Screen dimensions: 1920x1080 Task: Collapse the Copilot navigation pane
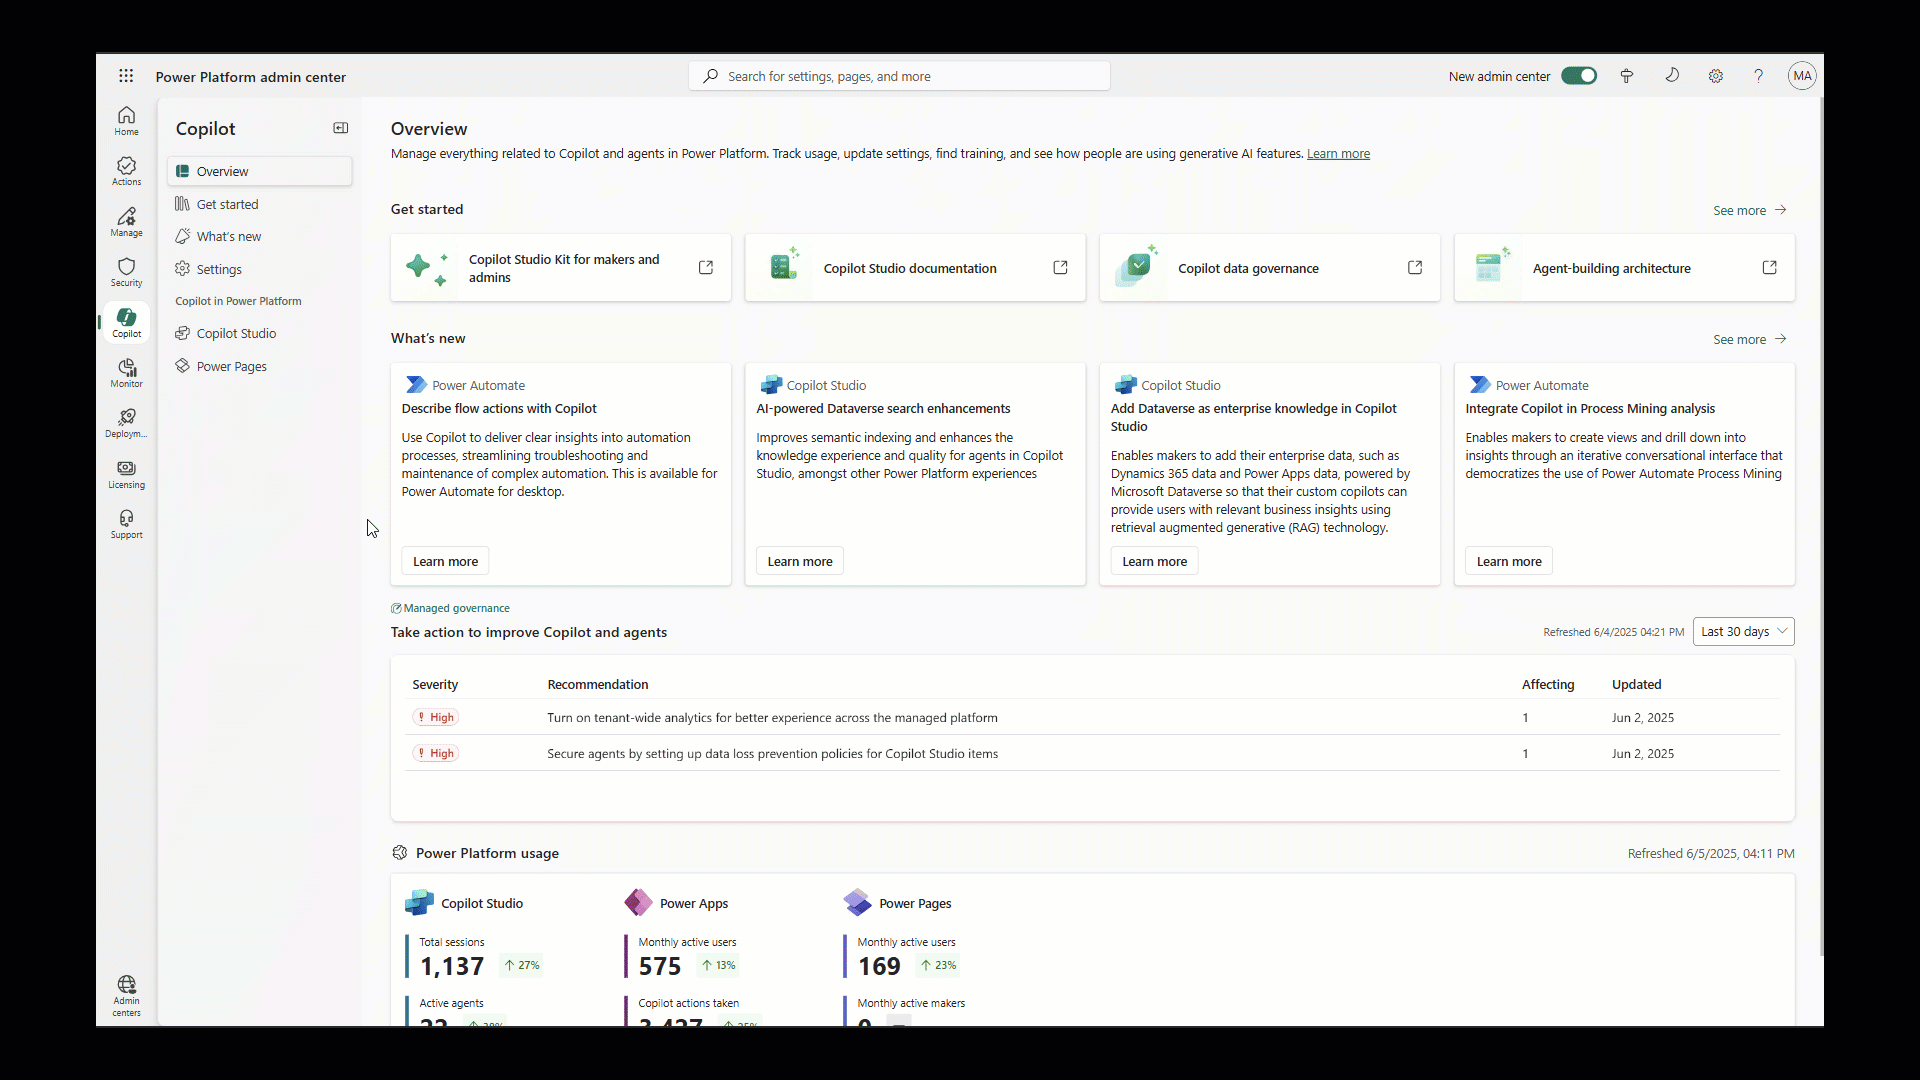(x=341, y=128)
